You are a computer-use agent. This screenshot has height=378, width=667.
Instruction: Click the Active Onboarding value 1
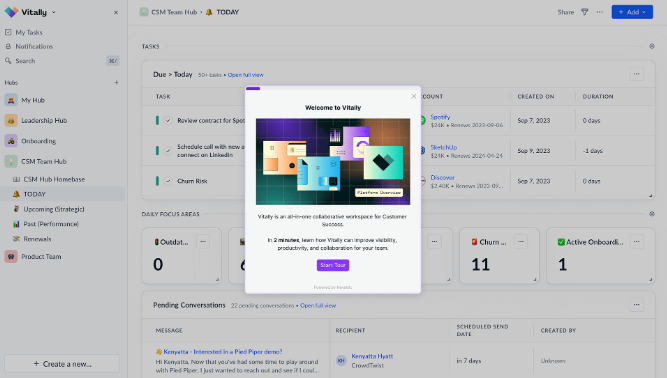(562, 265)
